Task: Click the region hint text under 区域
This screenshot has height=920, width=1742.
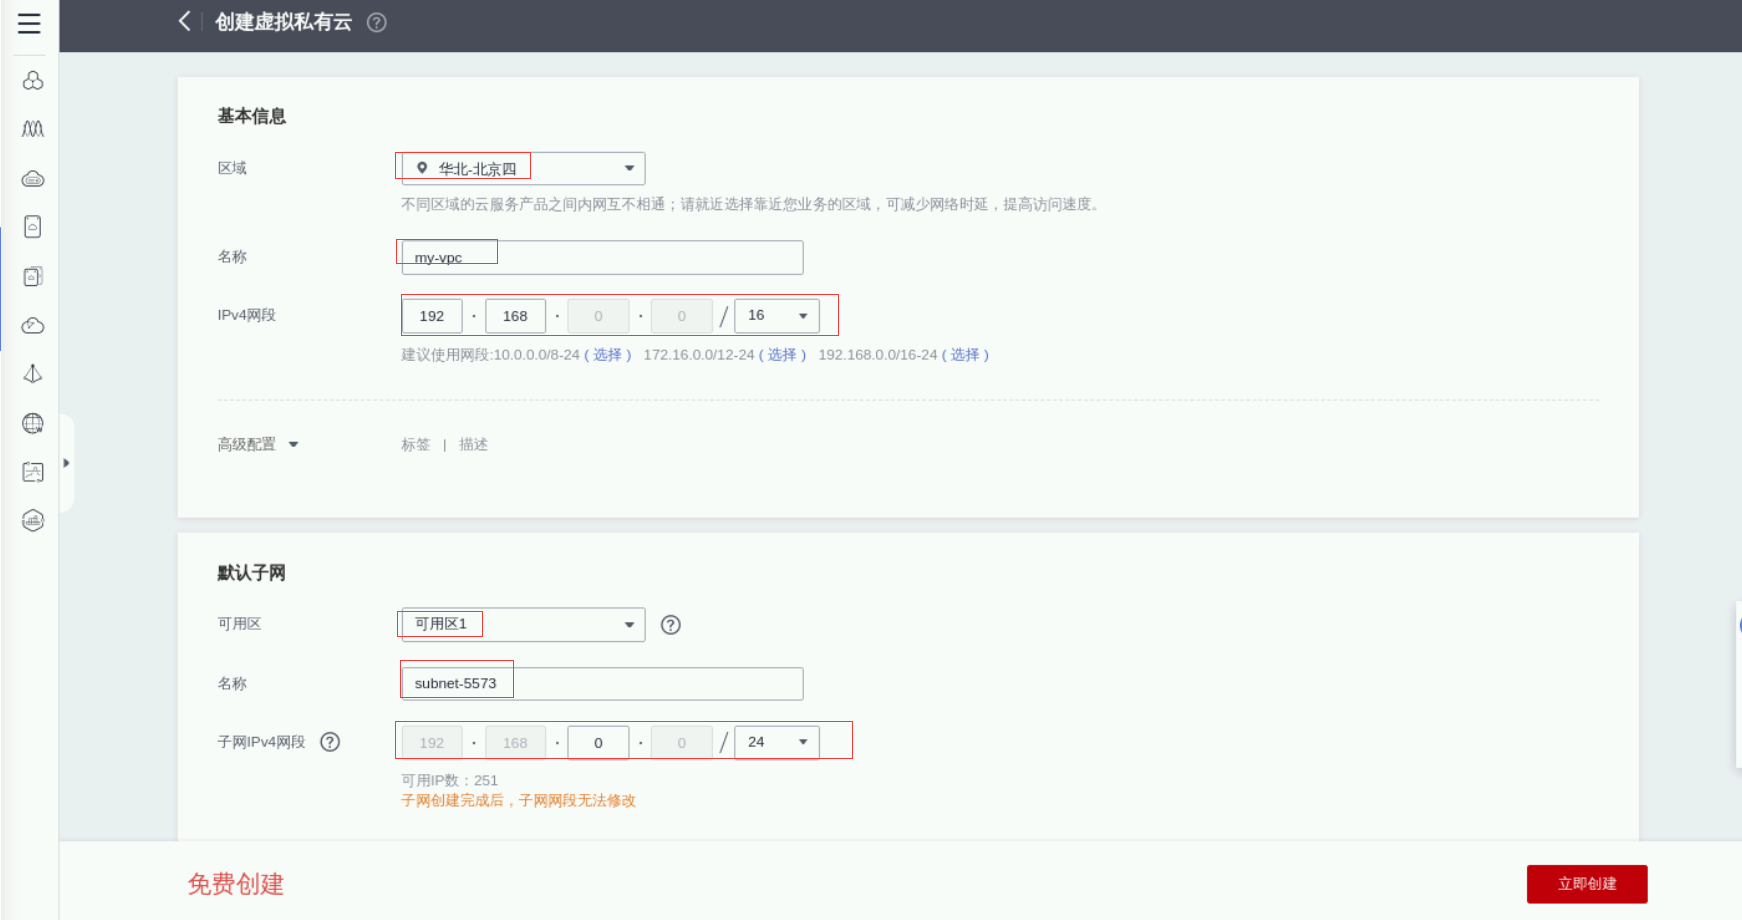Action: click(x=751, y=204)
